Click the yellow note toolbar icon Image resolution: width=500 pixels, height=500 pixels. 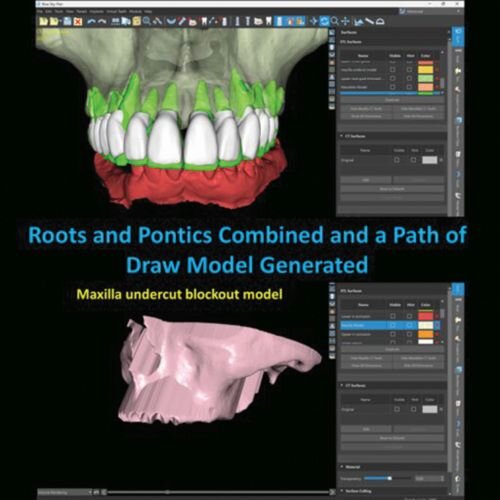click(x=136, y=22)
